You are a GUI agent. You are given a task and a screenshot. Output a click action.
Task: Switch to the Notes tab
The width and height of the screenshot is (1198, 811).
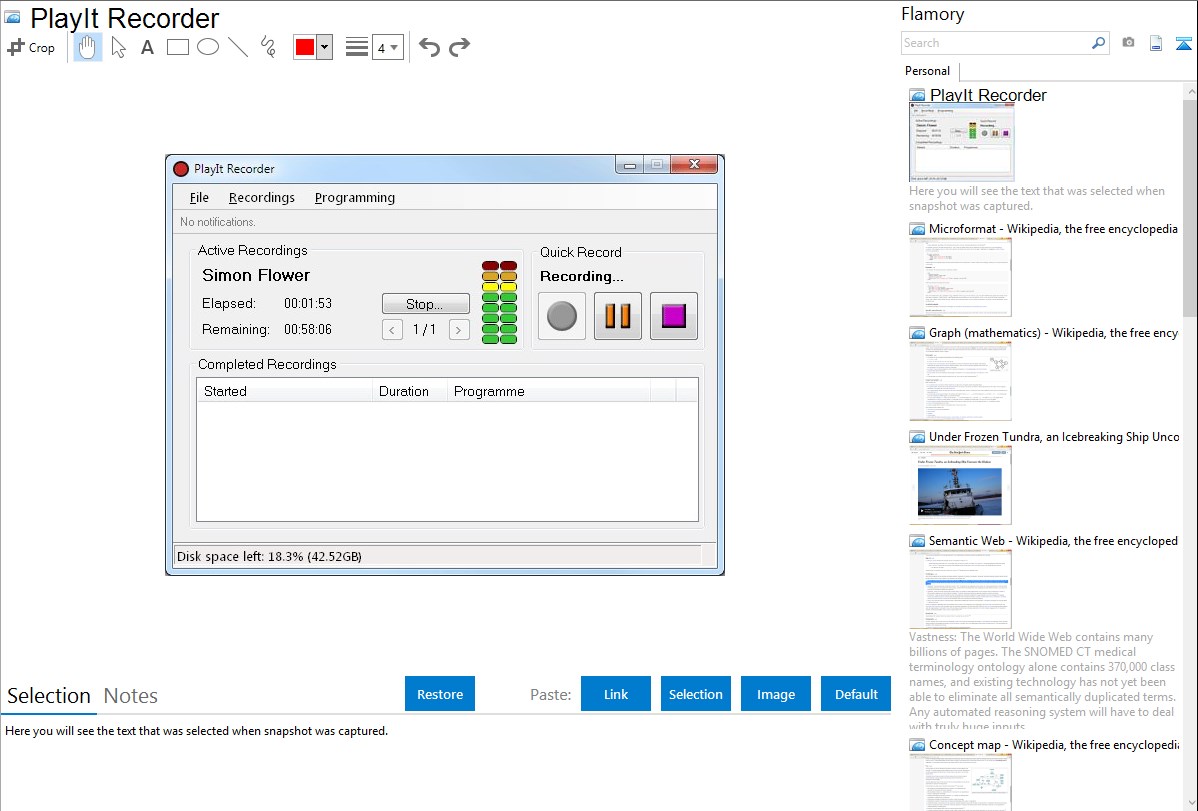[131, 696]
